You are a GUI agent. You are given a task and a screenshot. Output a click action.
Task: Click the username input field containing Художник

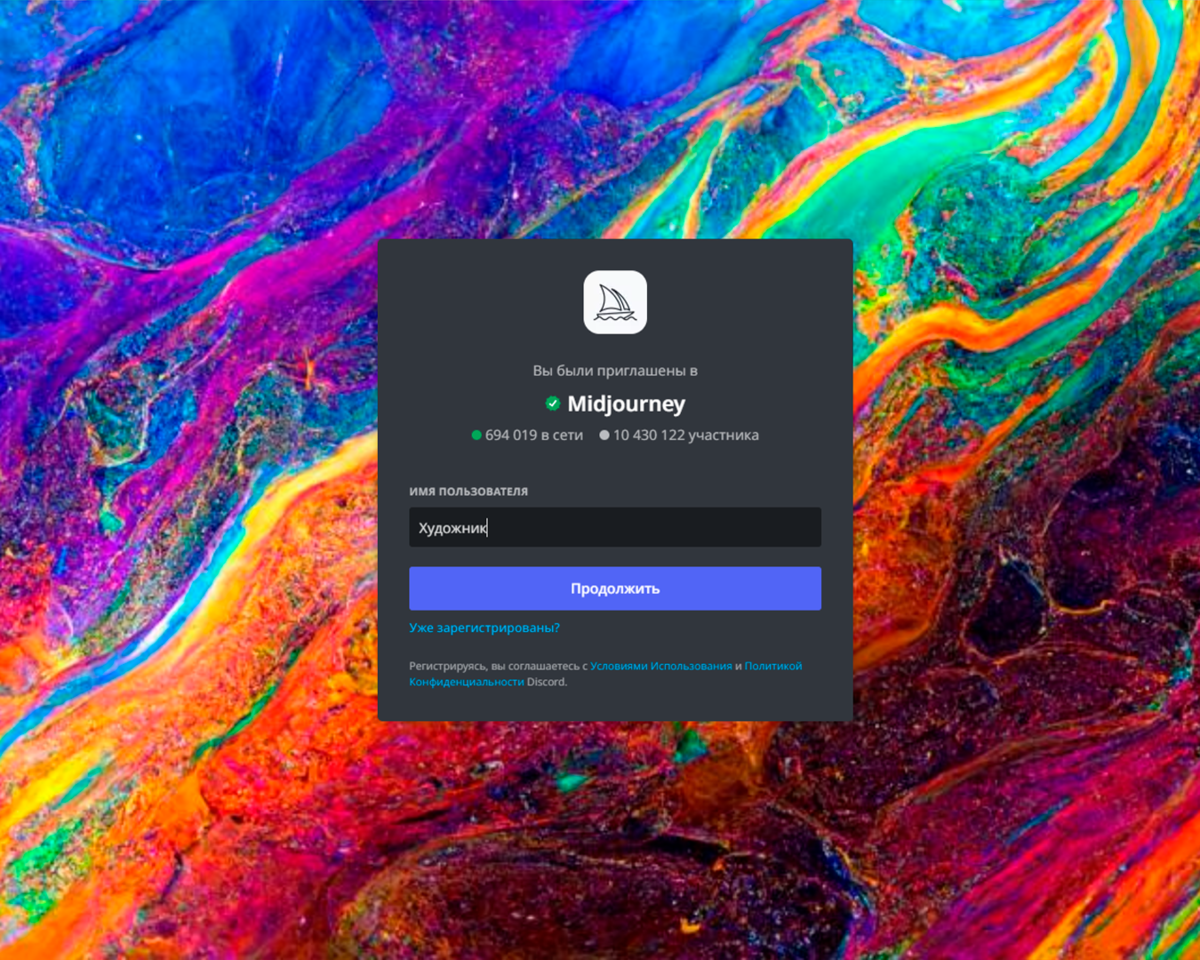[615, 527]
